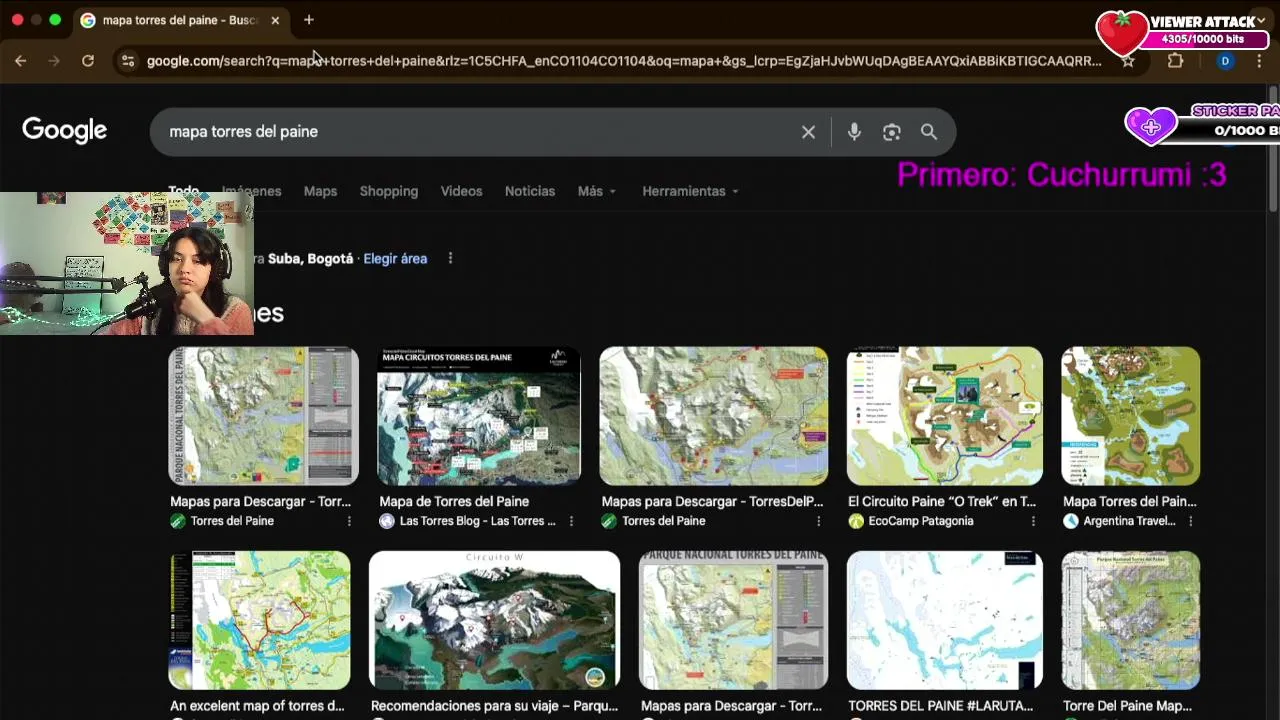Viewport: 1280px width, 720px height.
Task: Open a new tab with plus button
Action: click(308, 20)
